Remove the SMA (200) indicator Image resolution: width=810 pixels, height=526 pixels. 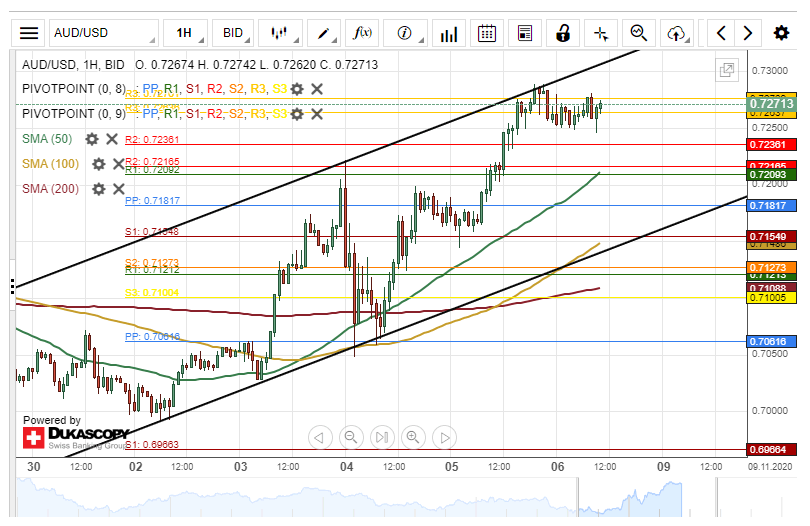(119, 189)
